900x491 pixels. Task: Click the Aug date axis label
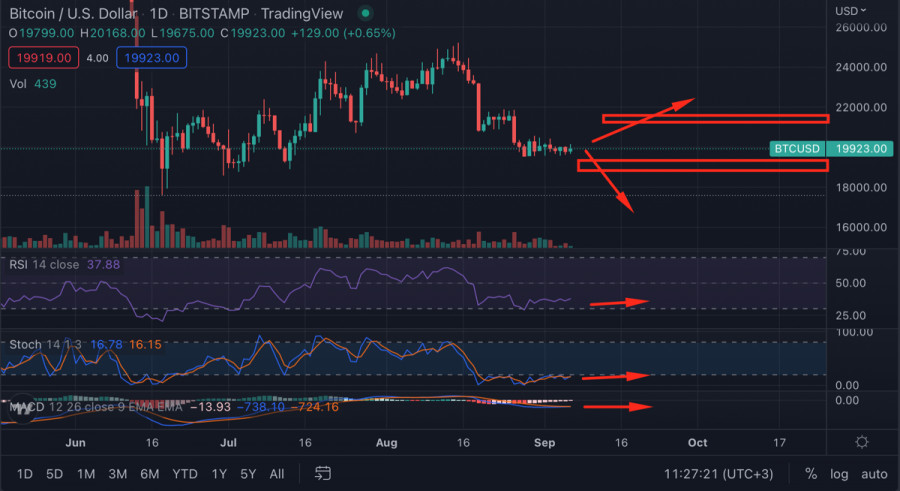386,442
